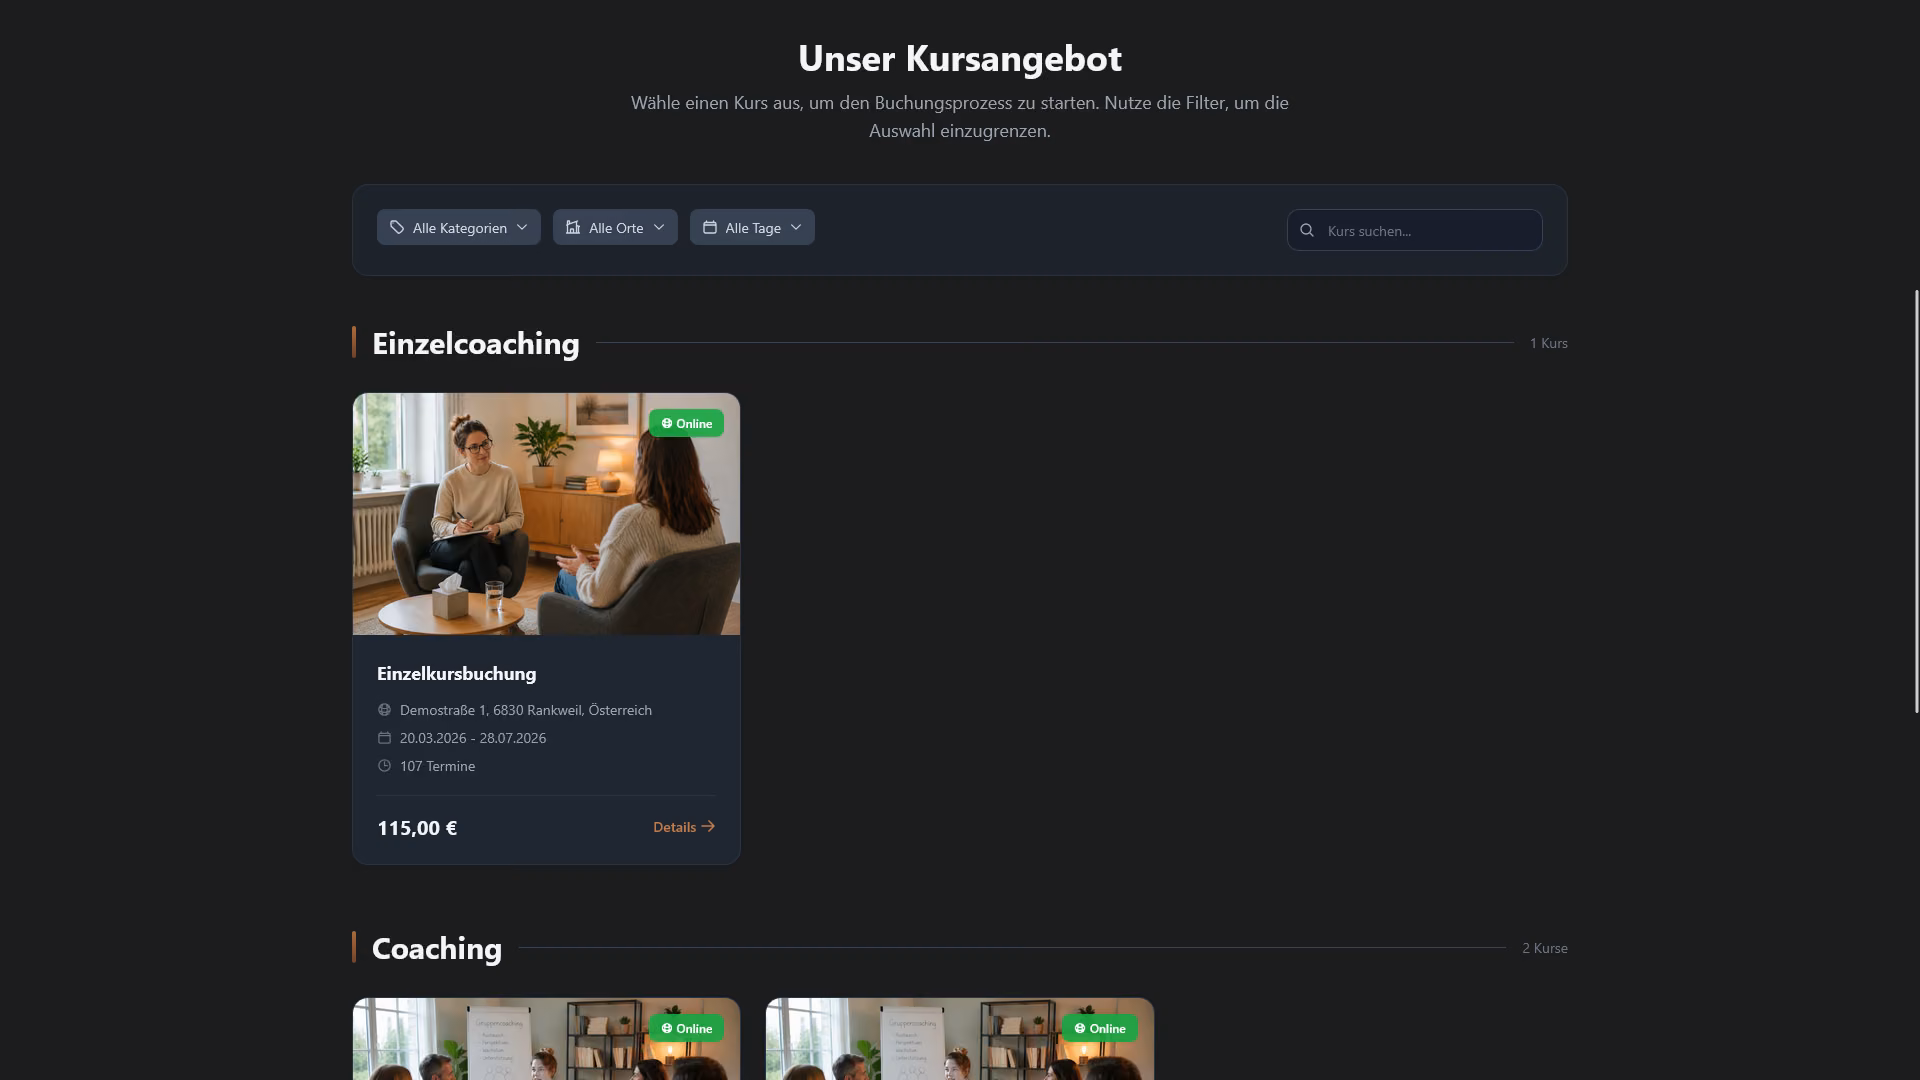This screenshot has width=1920, height=1080.
Task: Click the building icon in Alle Orte
Action: coord(573,227)
